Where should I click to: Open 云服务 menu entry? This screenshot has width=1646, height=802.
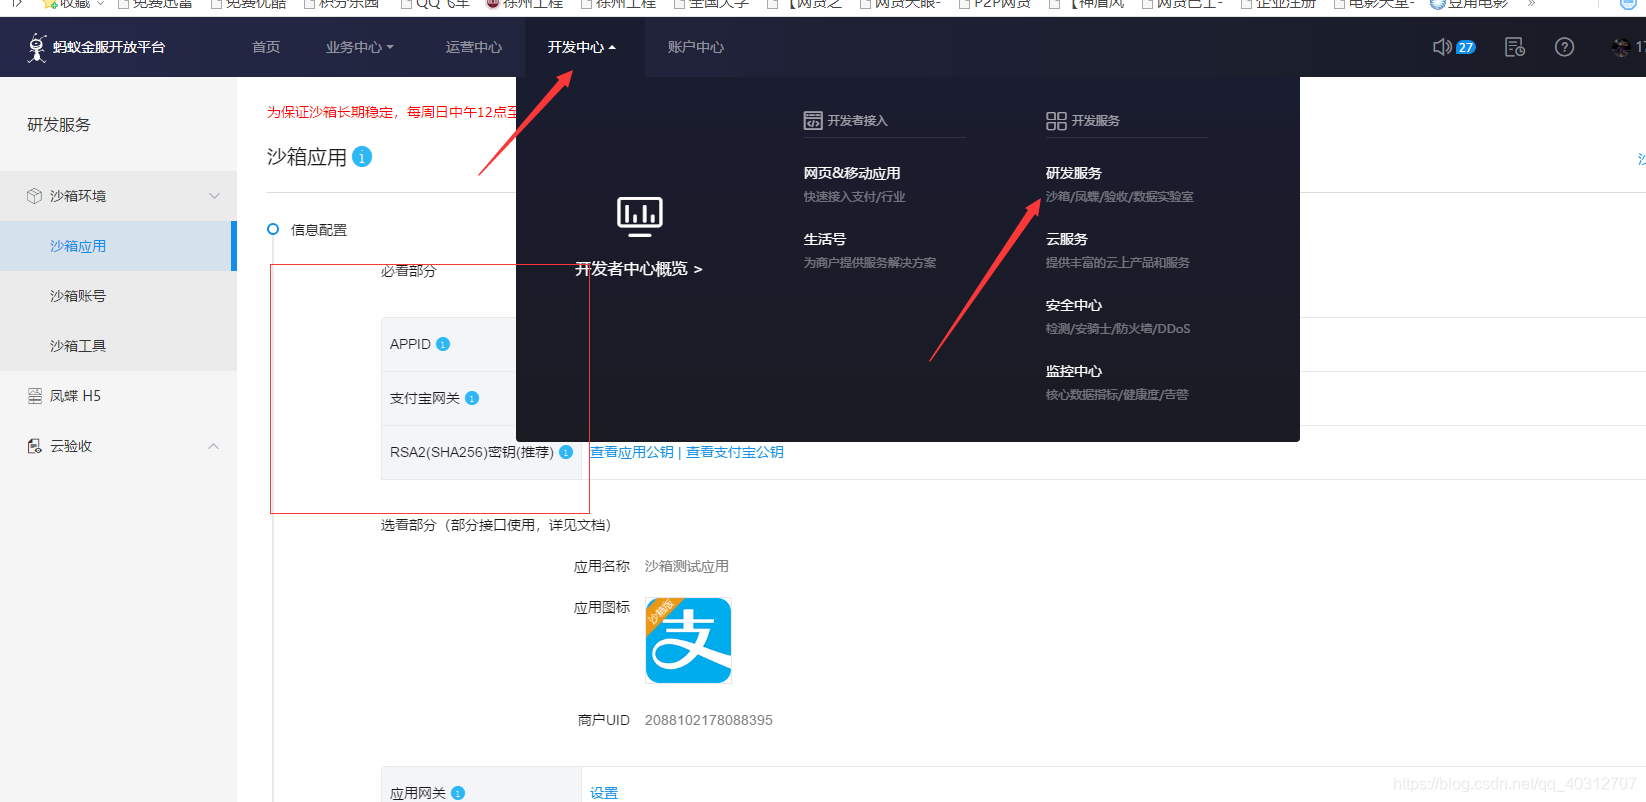[x=1067, y=239]
